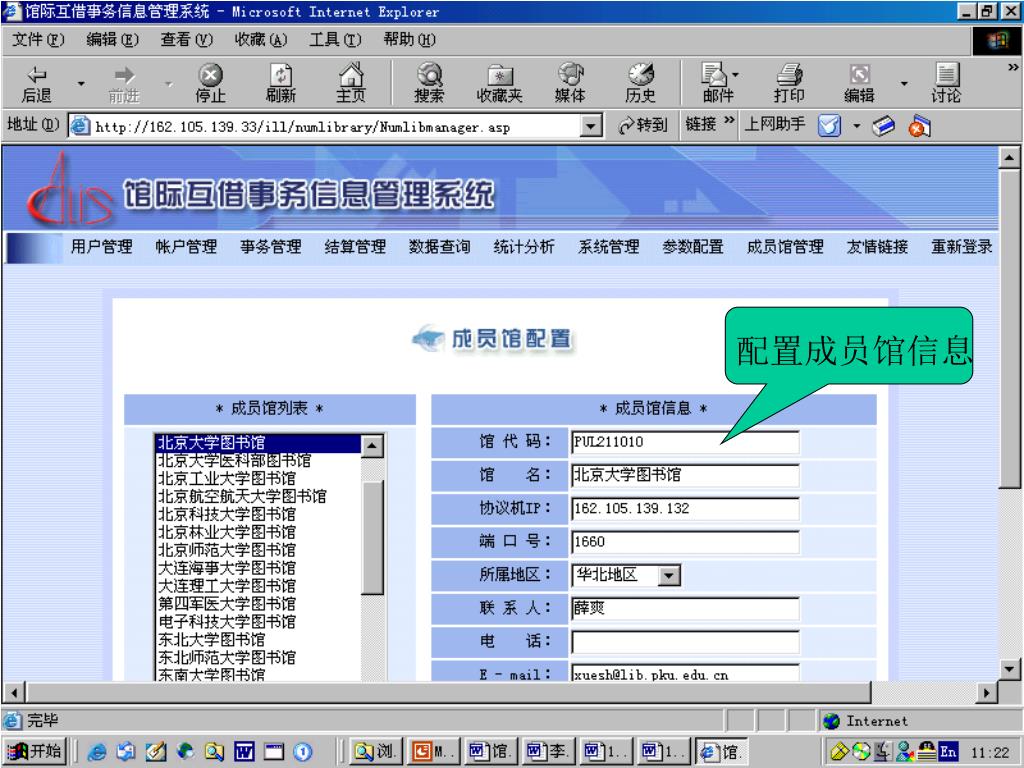The image size is (1024, 768).
Task: Click the Forward (前进) toolbar icon
Action: pos(124,84)
